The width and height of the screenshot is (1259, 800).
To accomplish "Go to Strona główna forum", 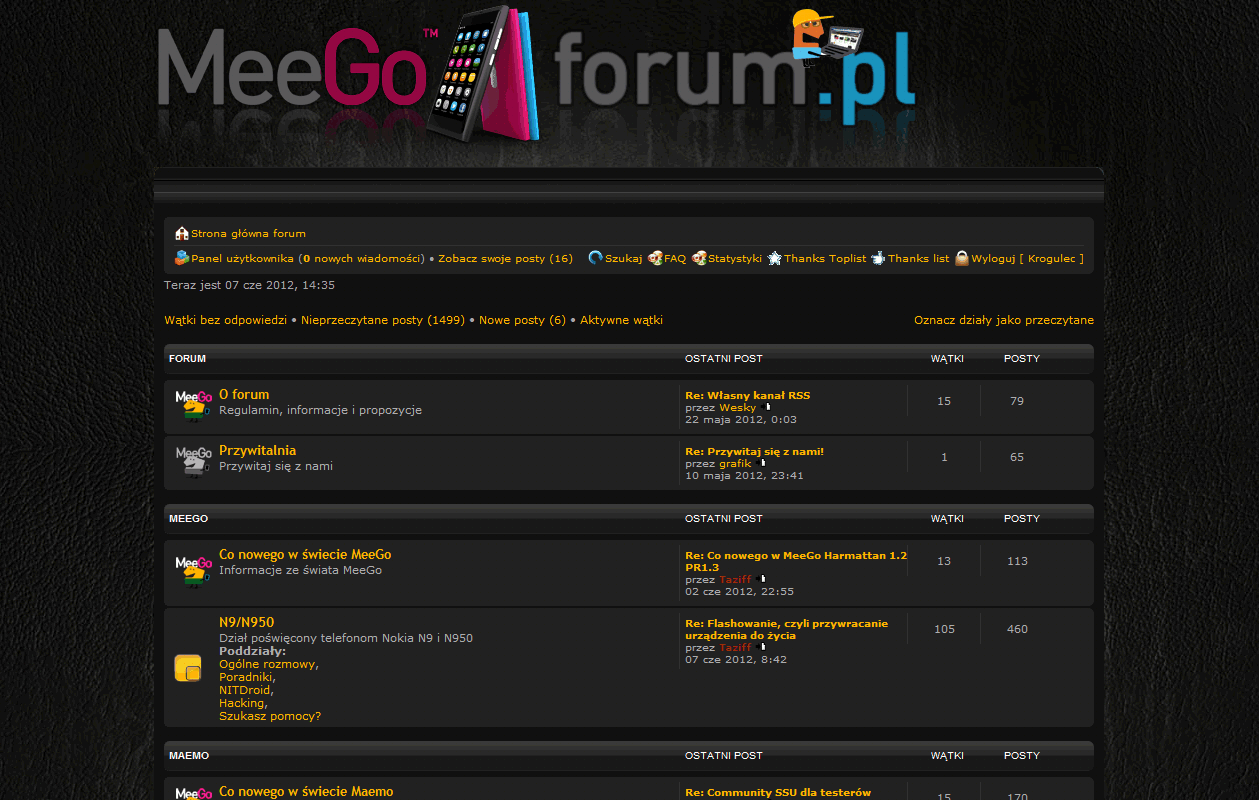I will 248,233.
